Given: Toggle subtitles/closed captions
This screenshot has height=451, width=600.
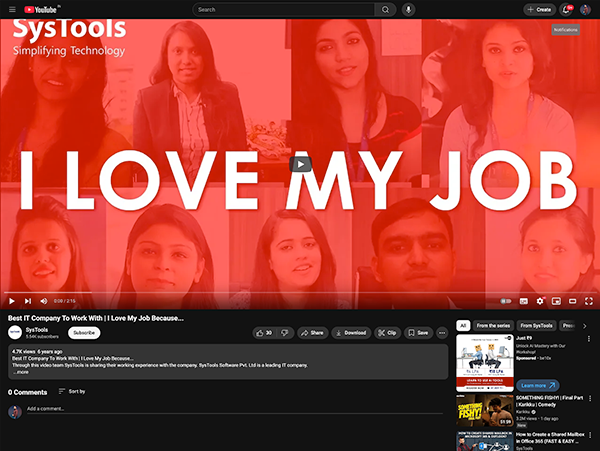Looking at the screenshot, I should click(523, 301).
